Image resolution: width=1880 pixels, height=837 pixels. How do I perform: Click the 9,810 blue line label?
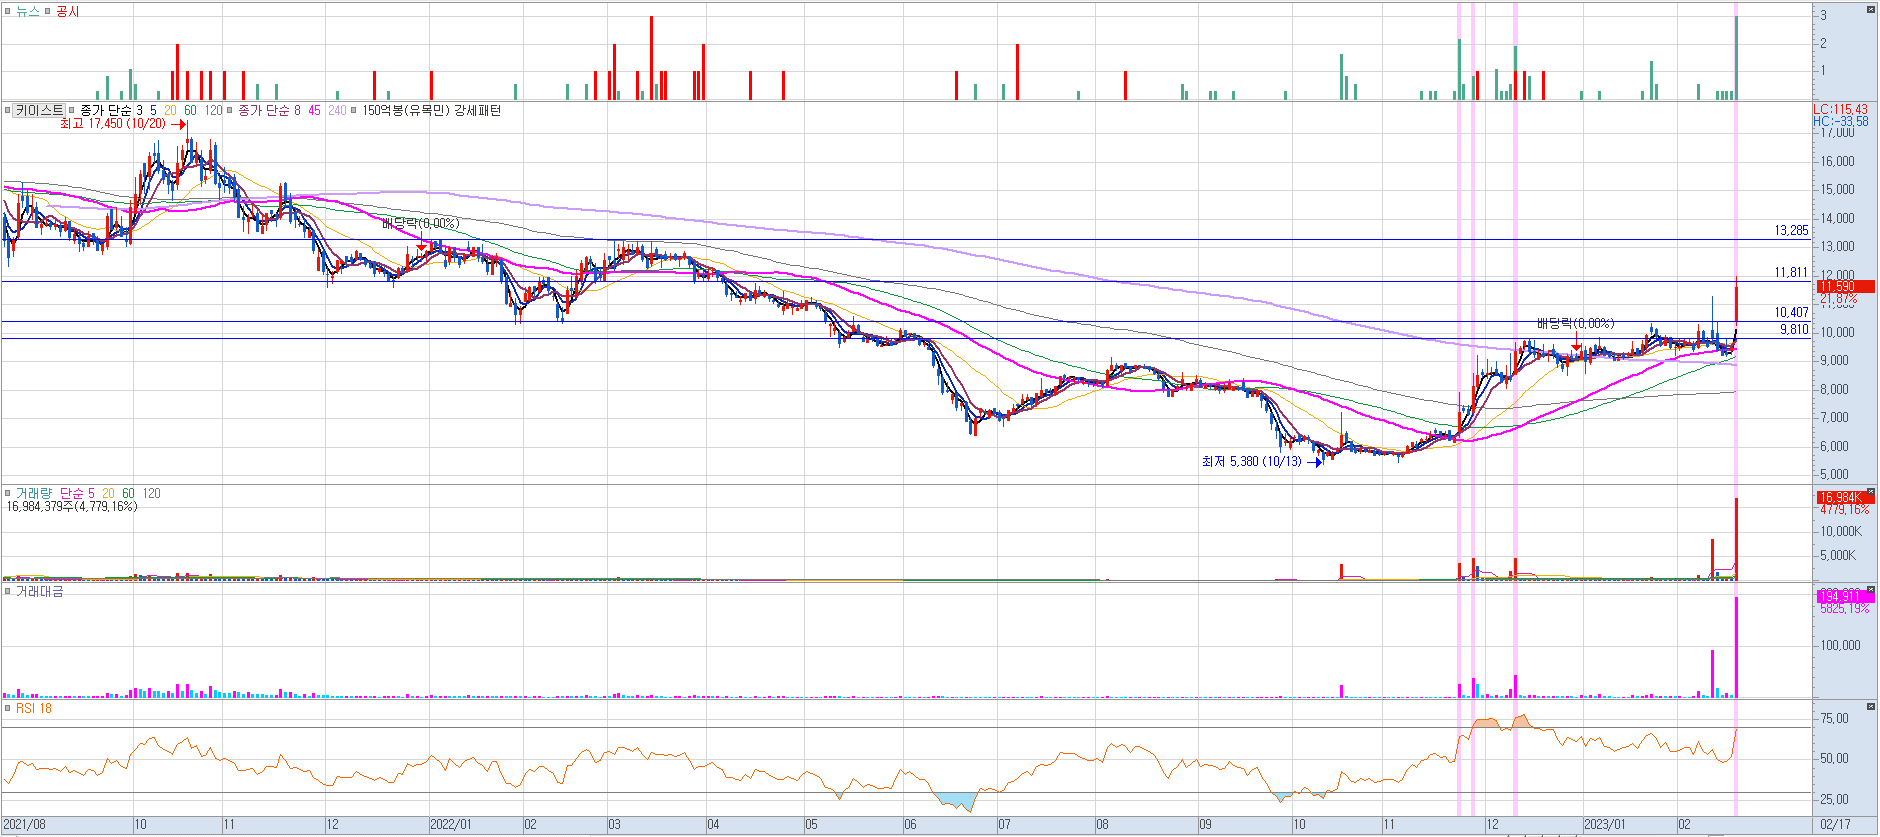[1794, 329]
